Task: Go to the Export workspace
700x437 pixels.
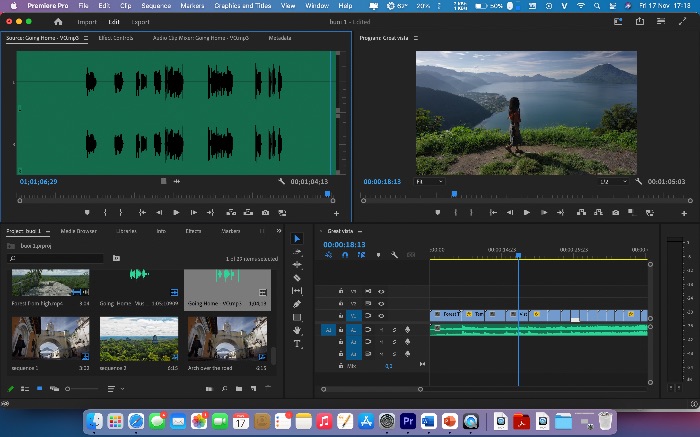Action: [x=141, y=22]
